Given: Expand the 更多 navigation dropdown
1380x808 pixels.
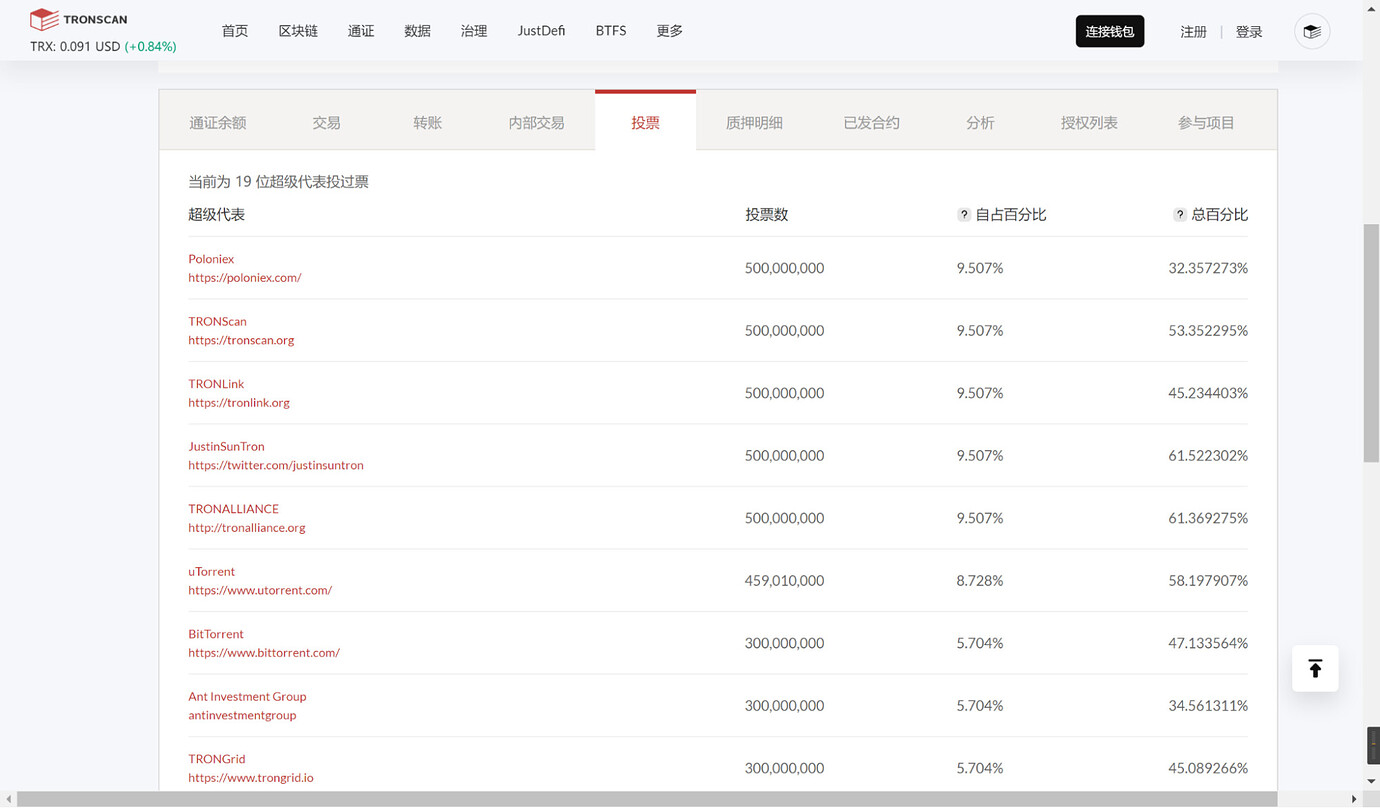Looking at the screenshot, I should click(669, 30).
